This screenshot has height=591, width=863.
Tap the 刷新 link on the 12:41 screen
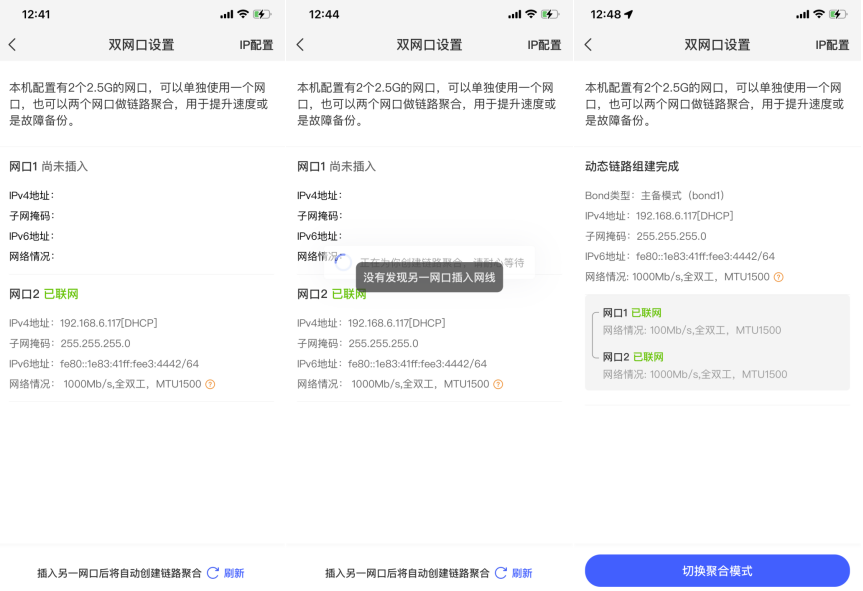234,573
